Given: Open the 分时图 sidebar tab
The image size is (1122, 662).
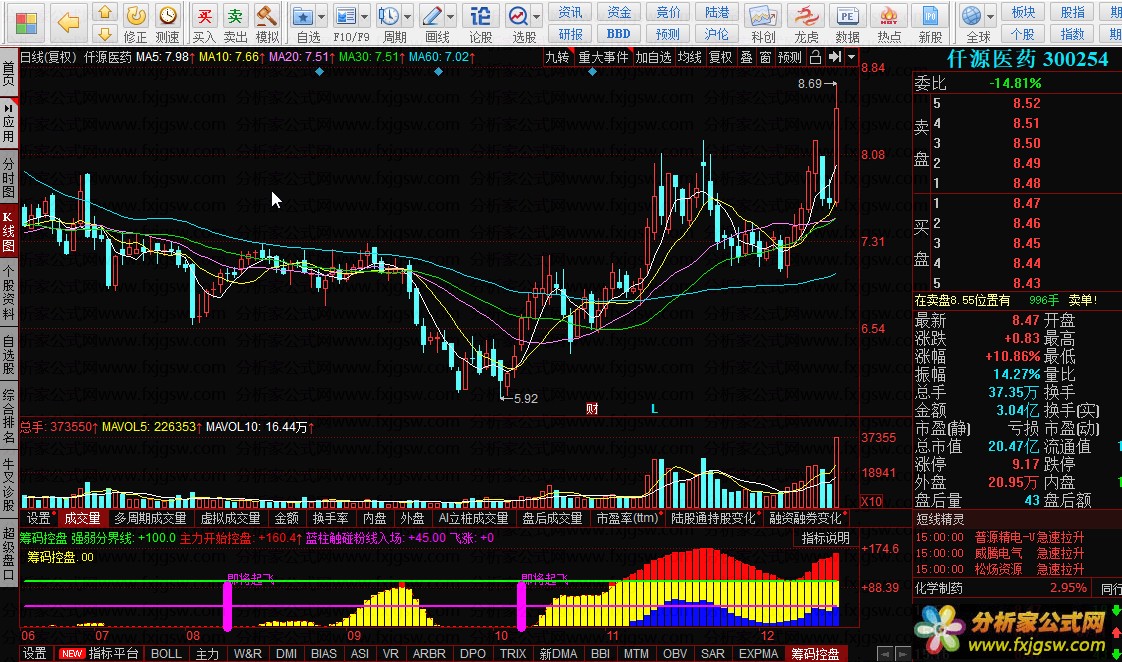Looking at the screenshot, I should (9, 175).
